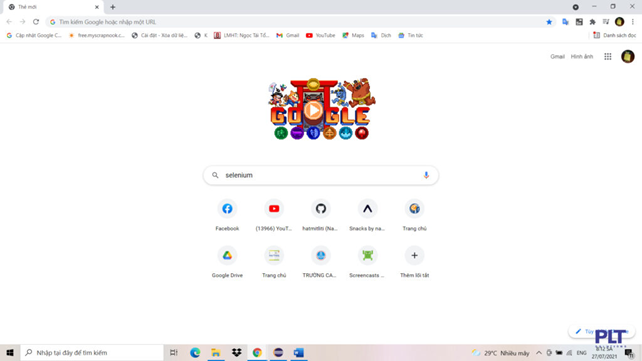Click the Gmail link at top right

click(x=557, y=56)
